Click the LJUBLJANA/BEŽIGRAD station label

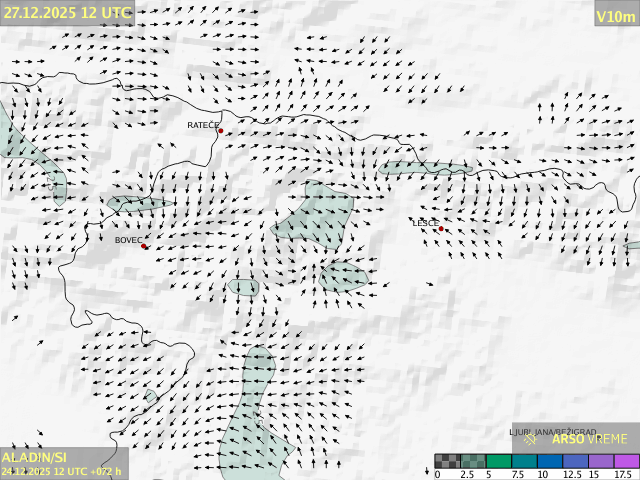553,432
